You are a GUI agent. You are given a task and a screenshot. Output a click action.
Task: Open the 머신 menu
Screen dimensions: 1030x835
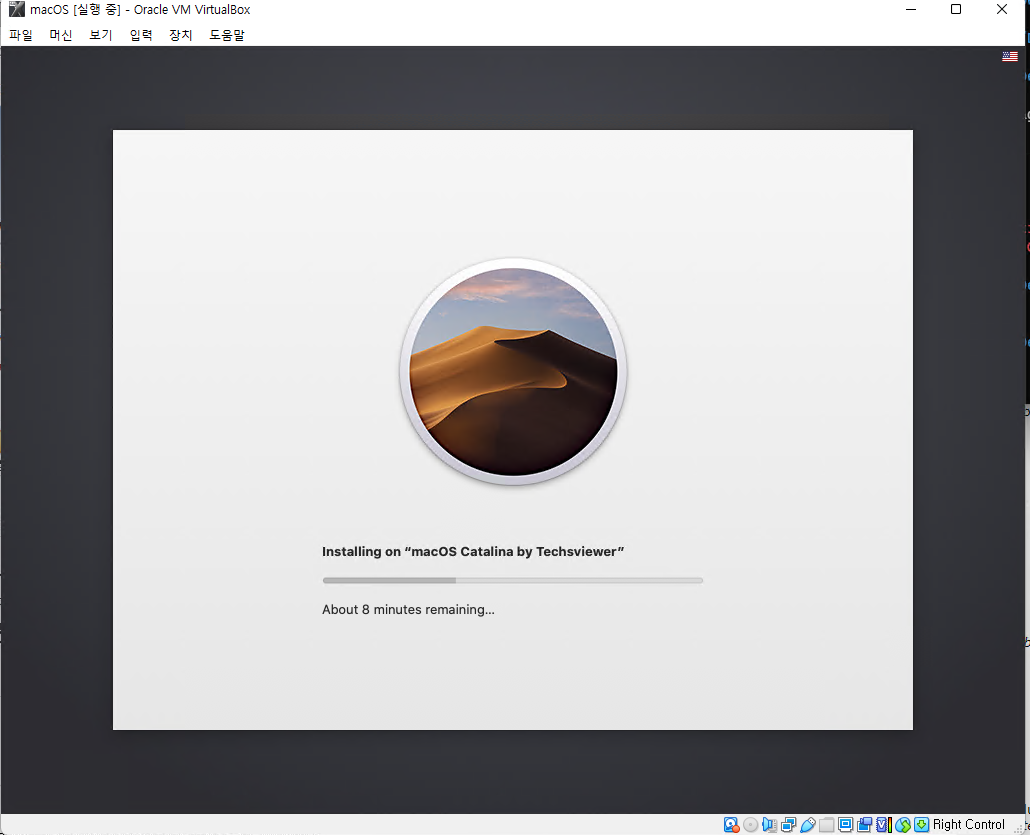click(60, 35)
